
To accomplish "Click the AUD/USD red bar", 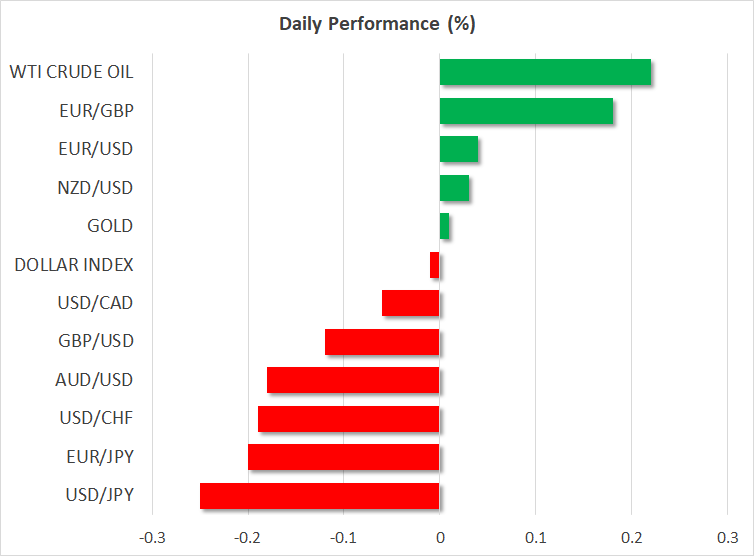I will coord(353,380).
